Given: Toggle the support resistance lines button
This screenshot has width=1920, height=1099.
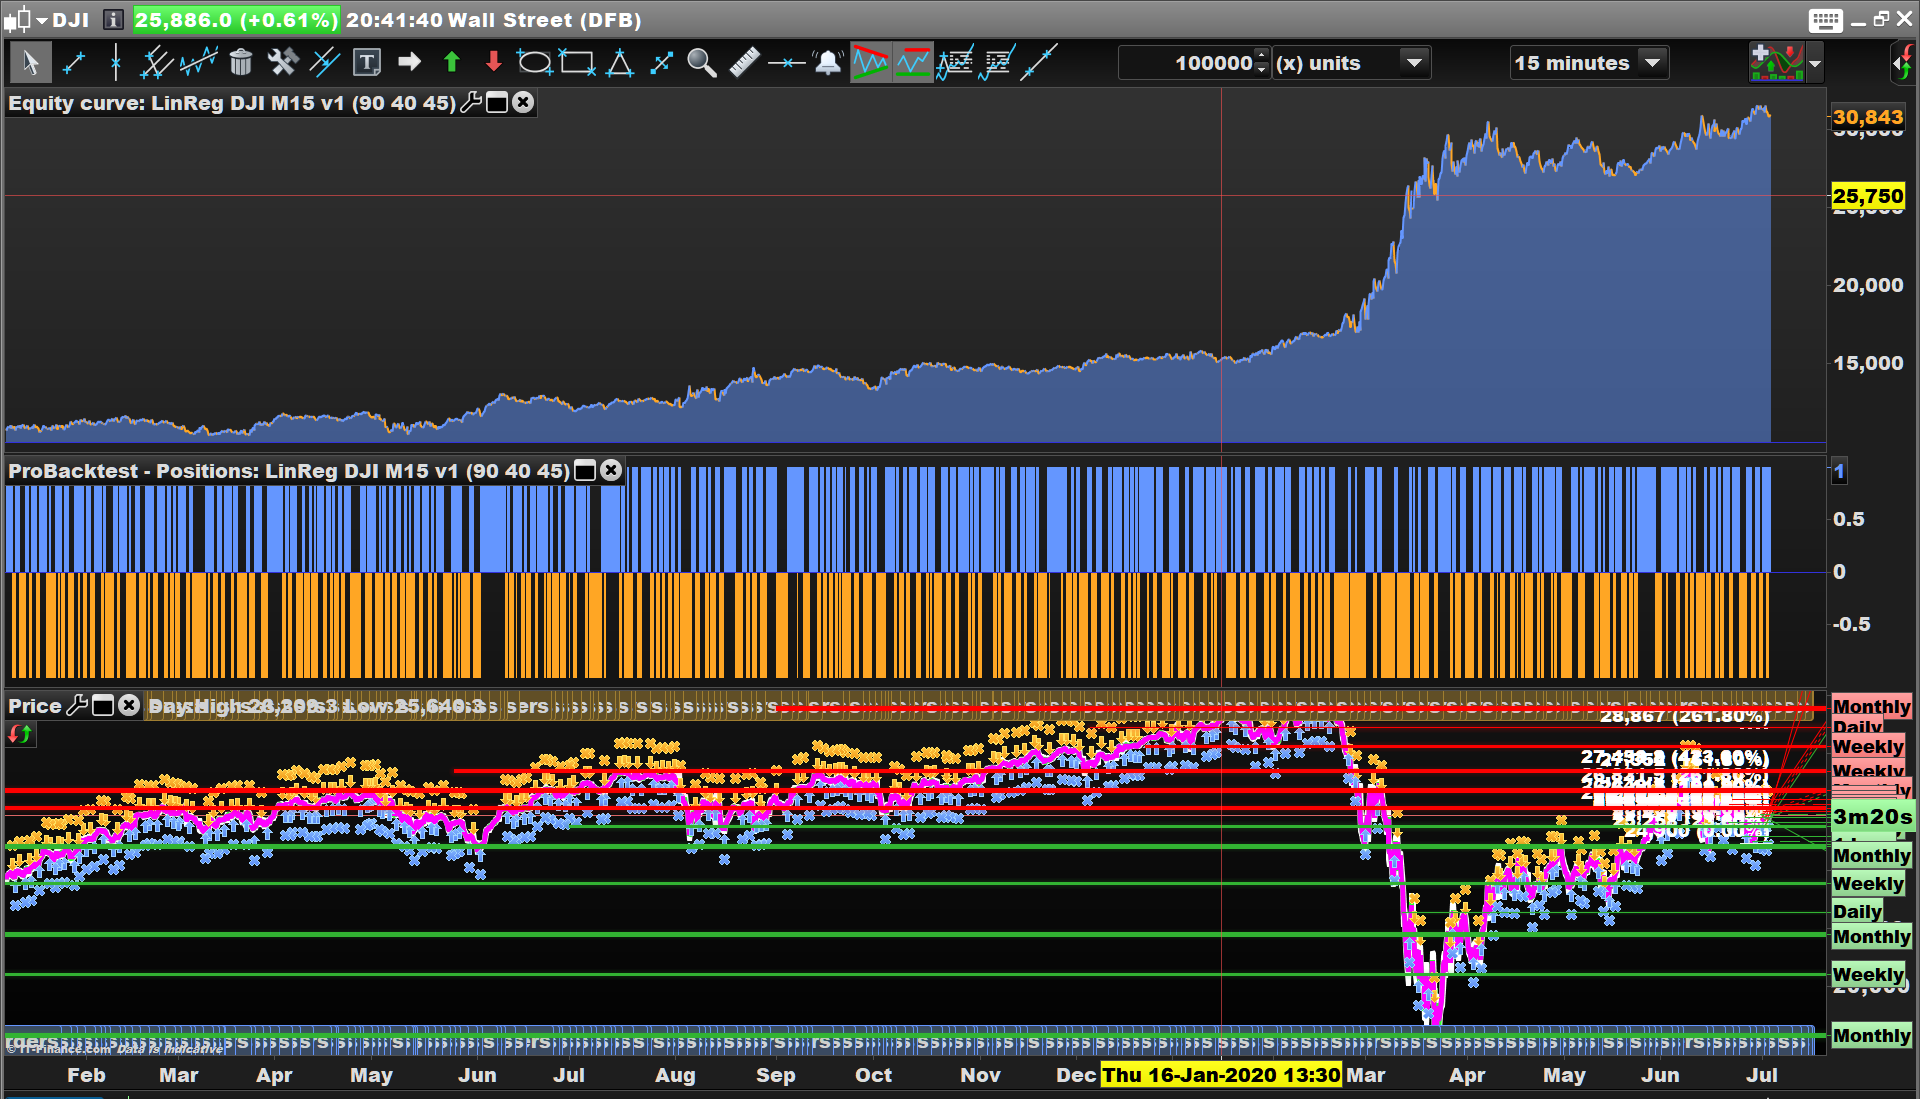Looking at the screenshot, I should pos(912,63).
